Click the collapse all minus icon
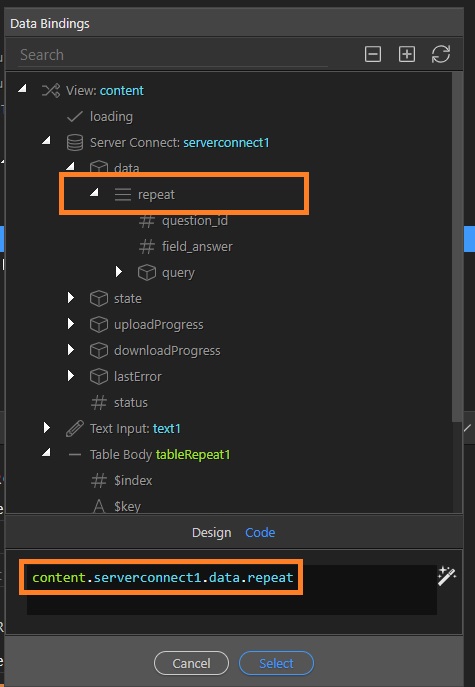The width and height of the screenshot is (475, 687). tap(372, 54)
